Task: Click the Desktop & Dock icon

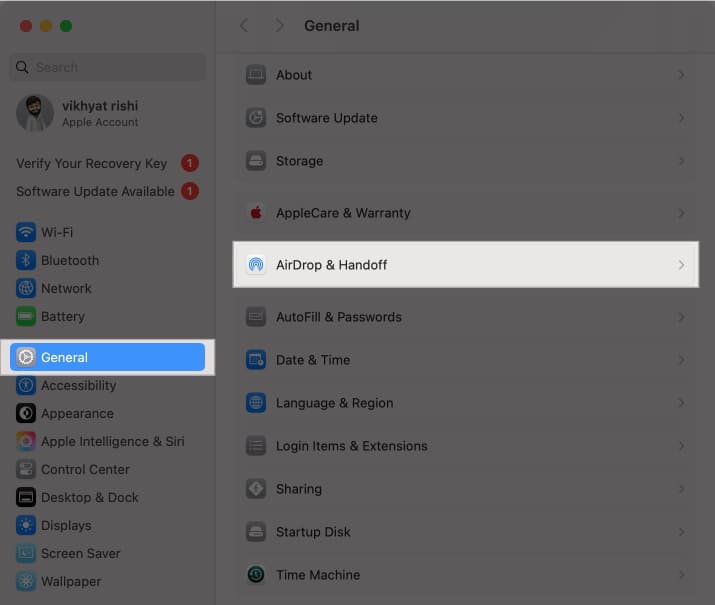Action: click(x=26, y=497)
